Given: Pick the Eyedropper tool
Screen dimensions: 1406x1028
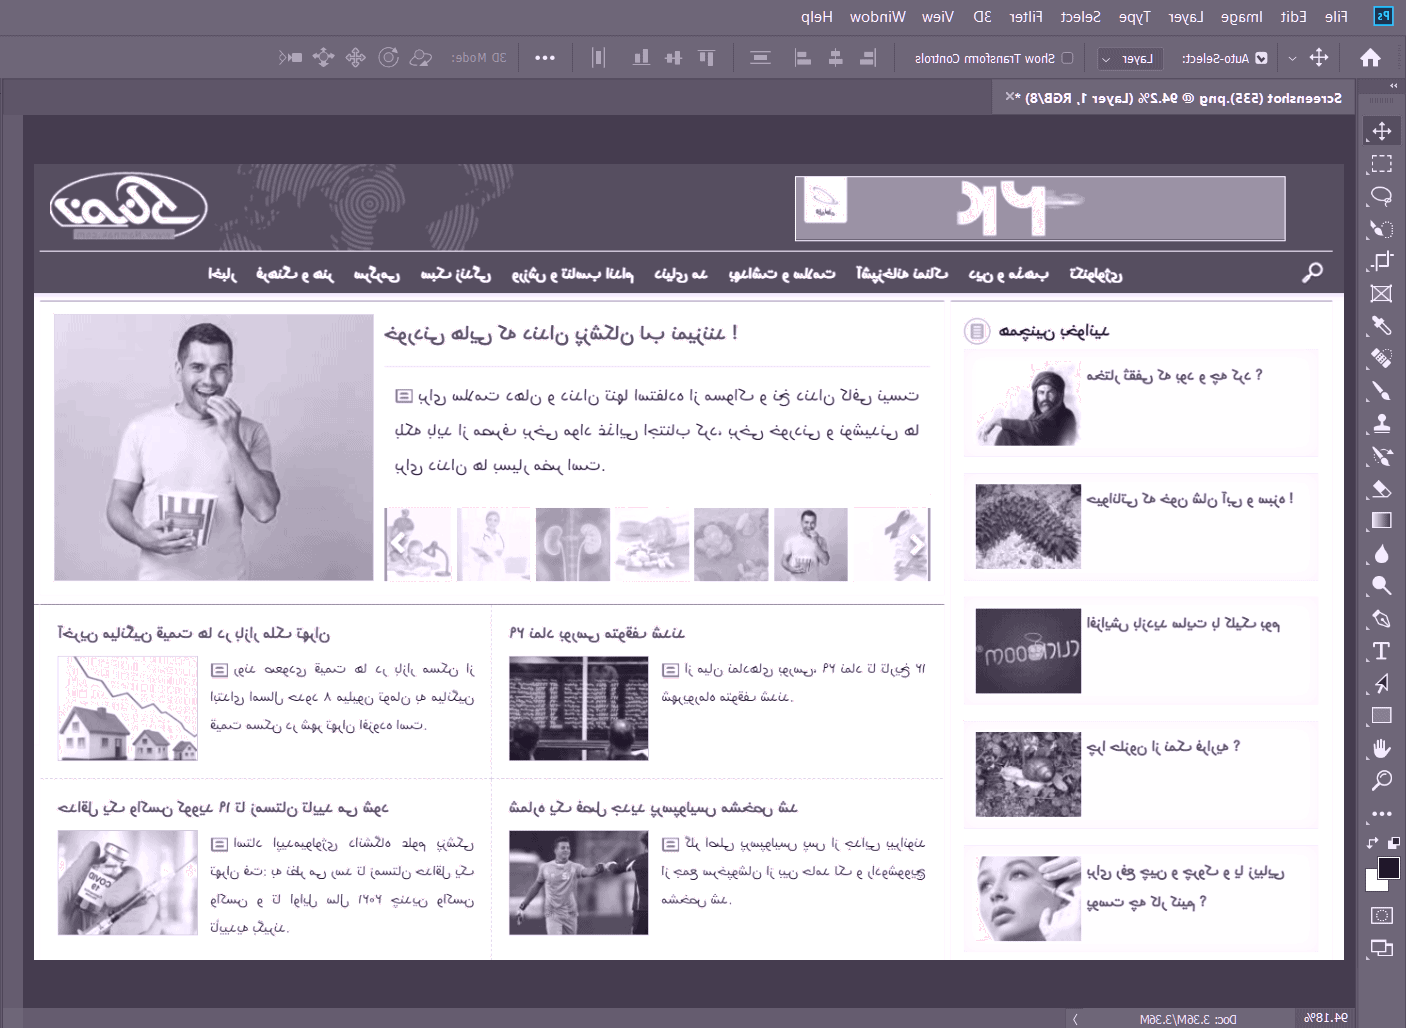Looking at the screenshot, I should [x=1381, y=326].
